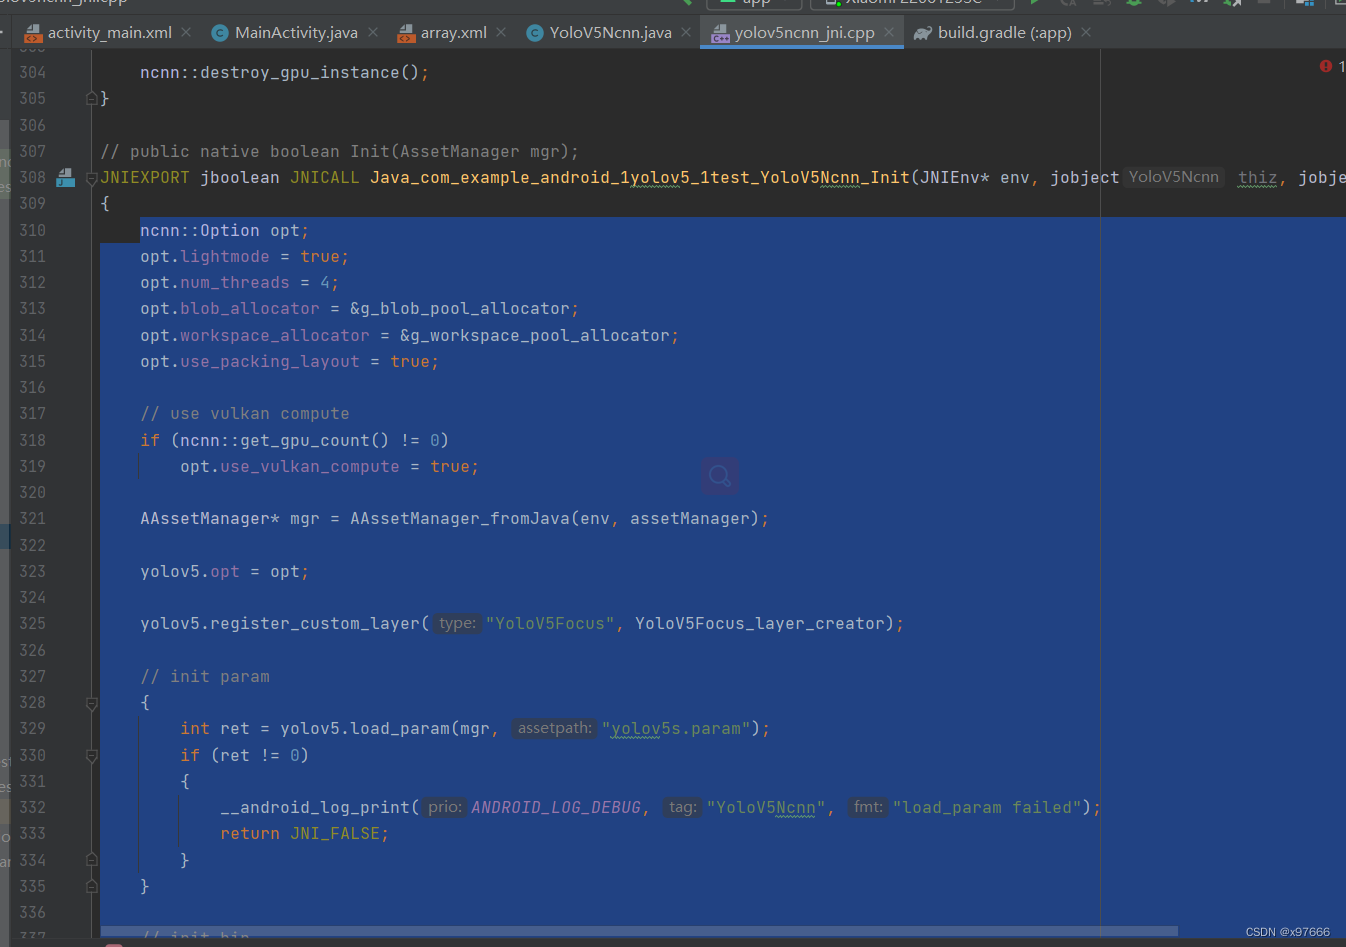Screen dimensions: 1346x947
Task: Click the 'type:' parameter hint on line 325
Action: [458, 623]
